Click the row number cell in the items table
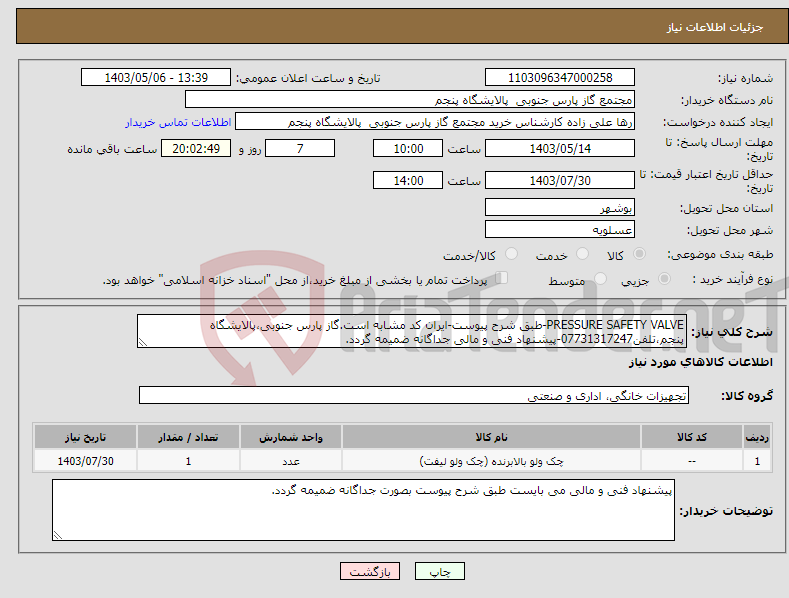 (757, 461)
